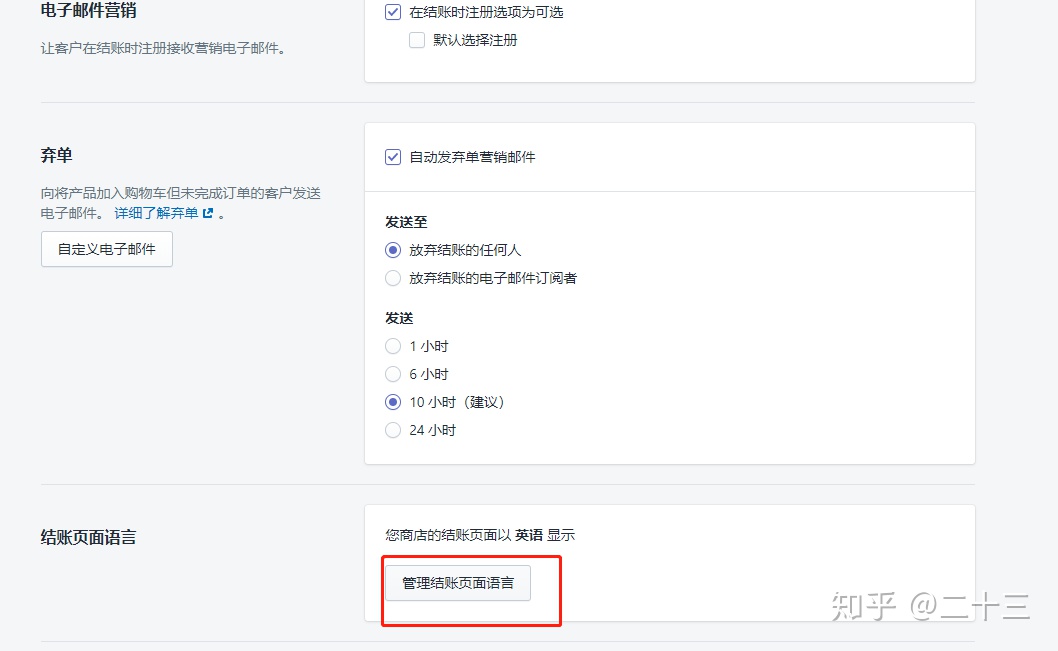Pick the 6 小时 send delay option
The width and height of the screenshot is (1058, 651).
[393, 374]
